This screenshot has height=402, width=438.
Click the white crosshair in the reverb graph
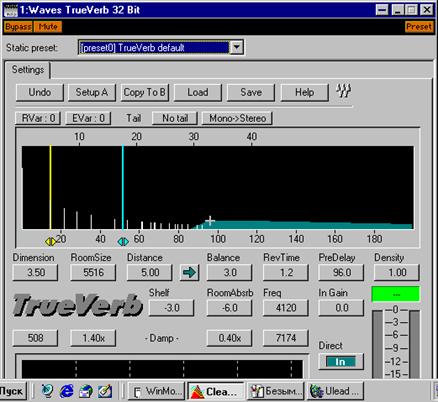click(x=210, y=221)
